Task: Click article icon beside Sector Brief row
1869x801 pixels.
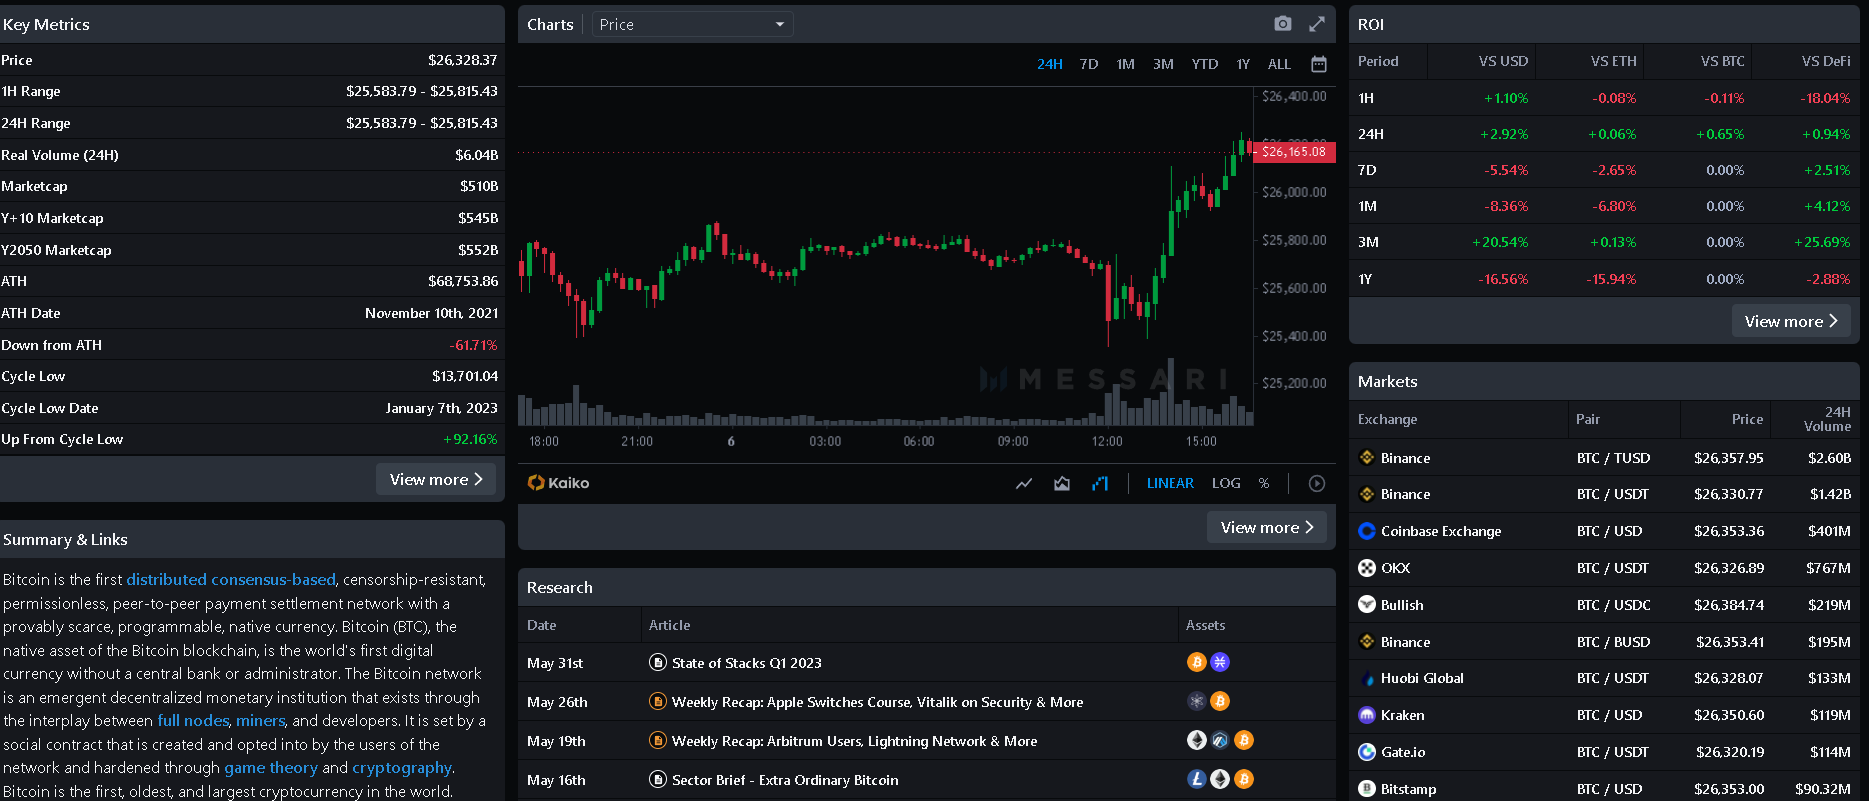Action: click(658, 779)
